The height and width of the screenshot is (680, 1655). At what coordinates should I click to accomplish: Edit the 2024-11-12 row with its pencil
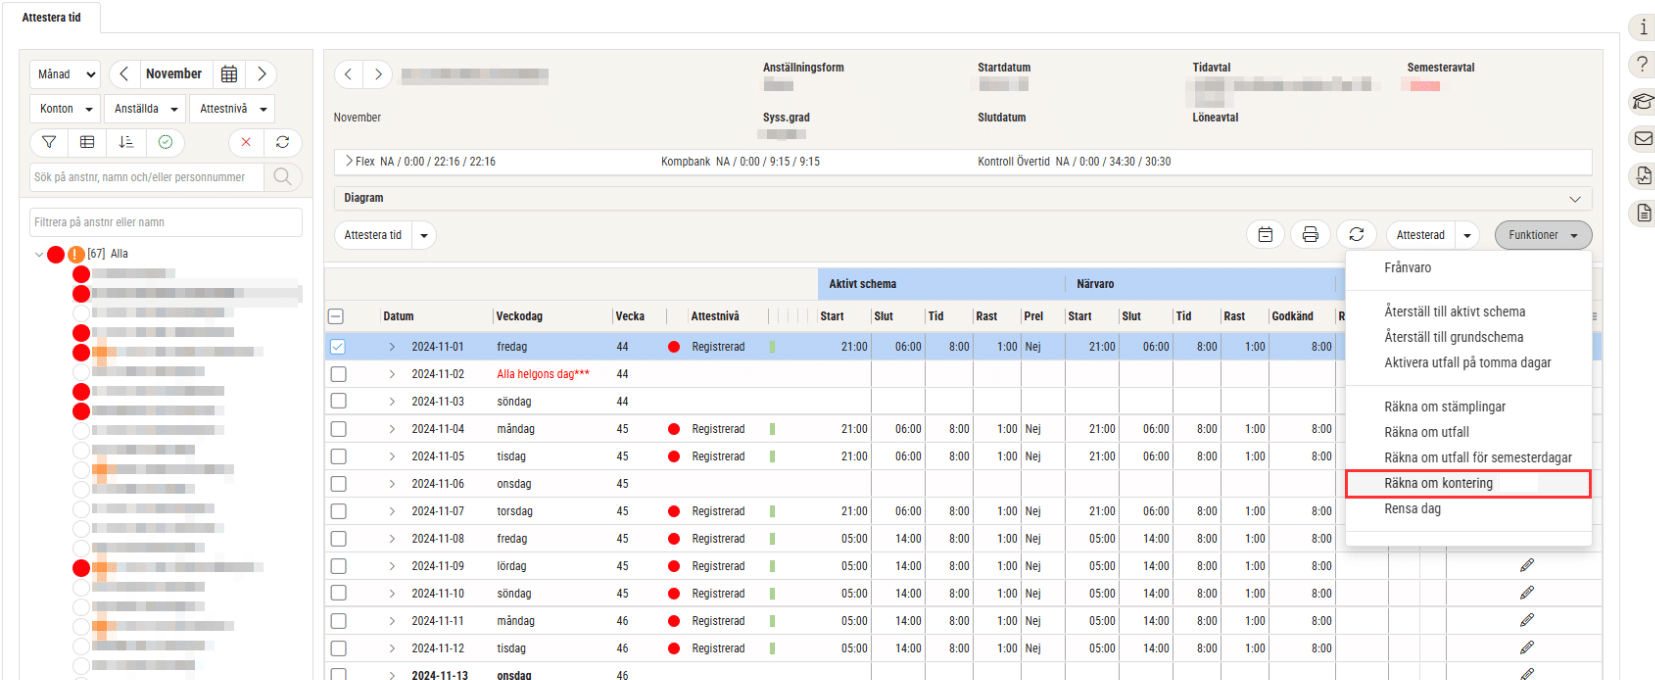pyautogui.click(x=1527, y=648)
